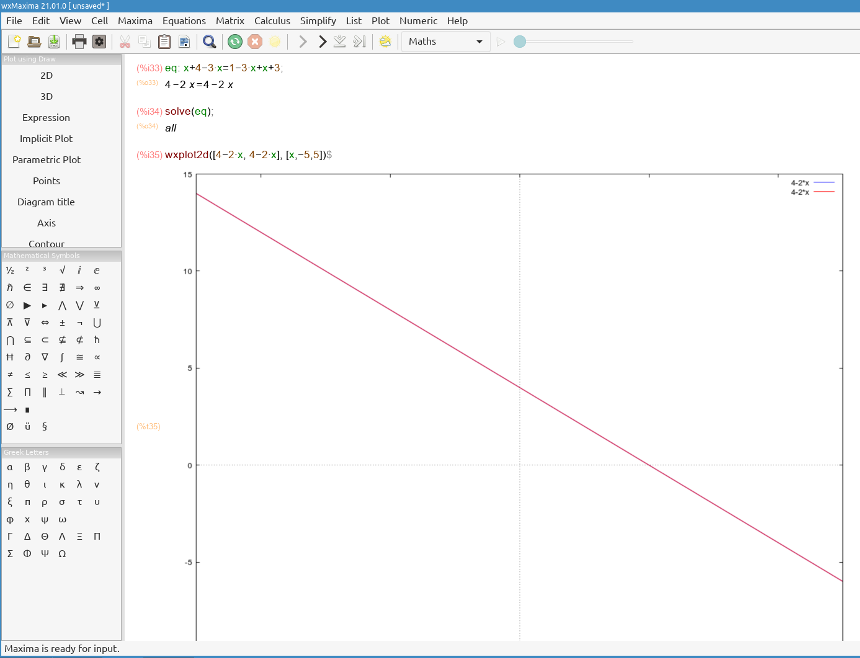Interrupt calculation with red X icon

(x=255, y=41)
